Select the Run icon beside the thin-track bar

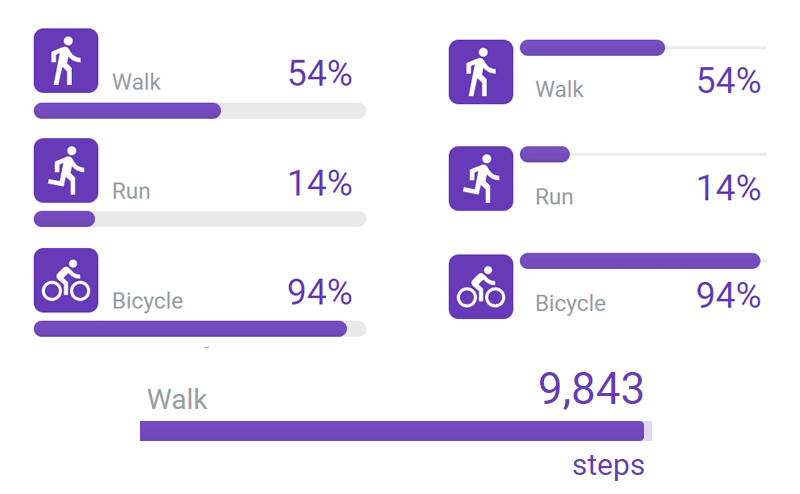(x=481, y=179)
